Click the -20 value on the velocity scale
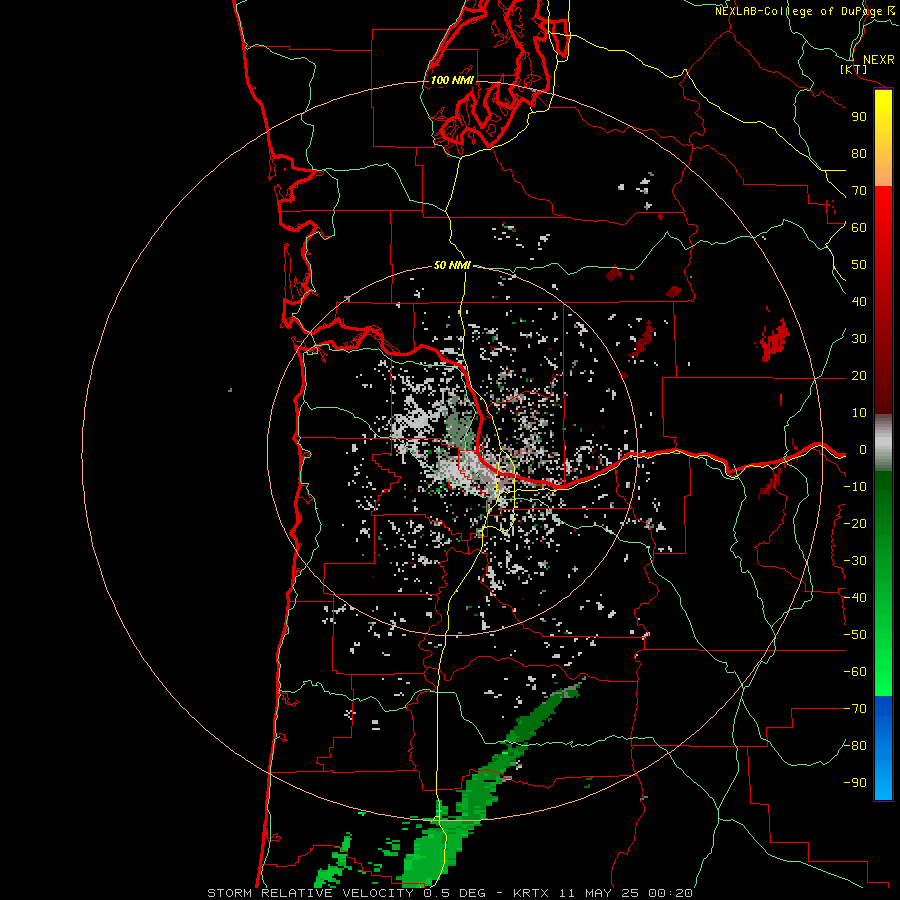Viewport: 900px width, 900px height. pyautogui.click(x=855, y=524)
